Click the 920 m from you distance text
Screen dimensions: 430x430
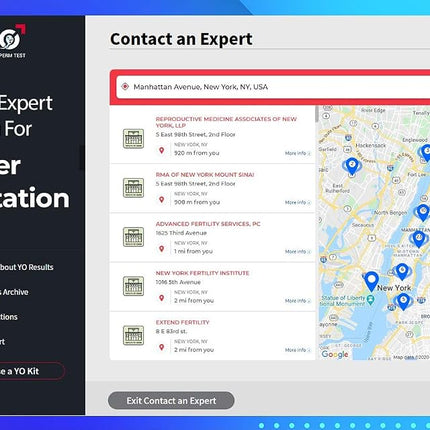[x=197, y=153]
